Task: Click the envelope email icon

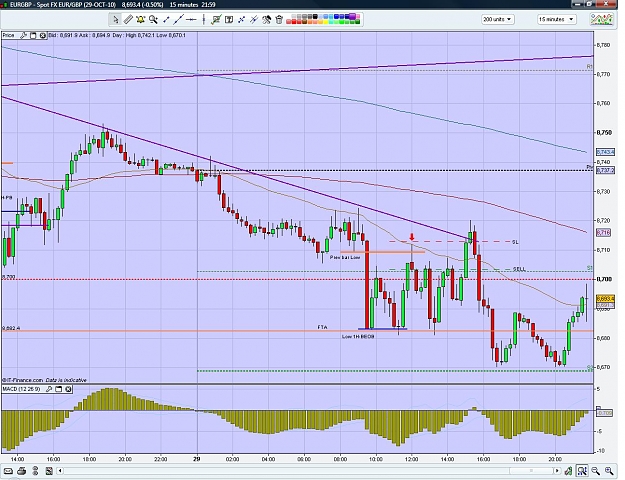Action: click(8, 471)
